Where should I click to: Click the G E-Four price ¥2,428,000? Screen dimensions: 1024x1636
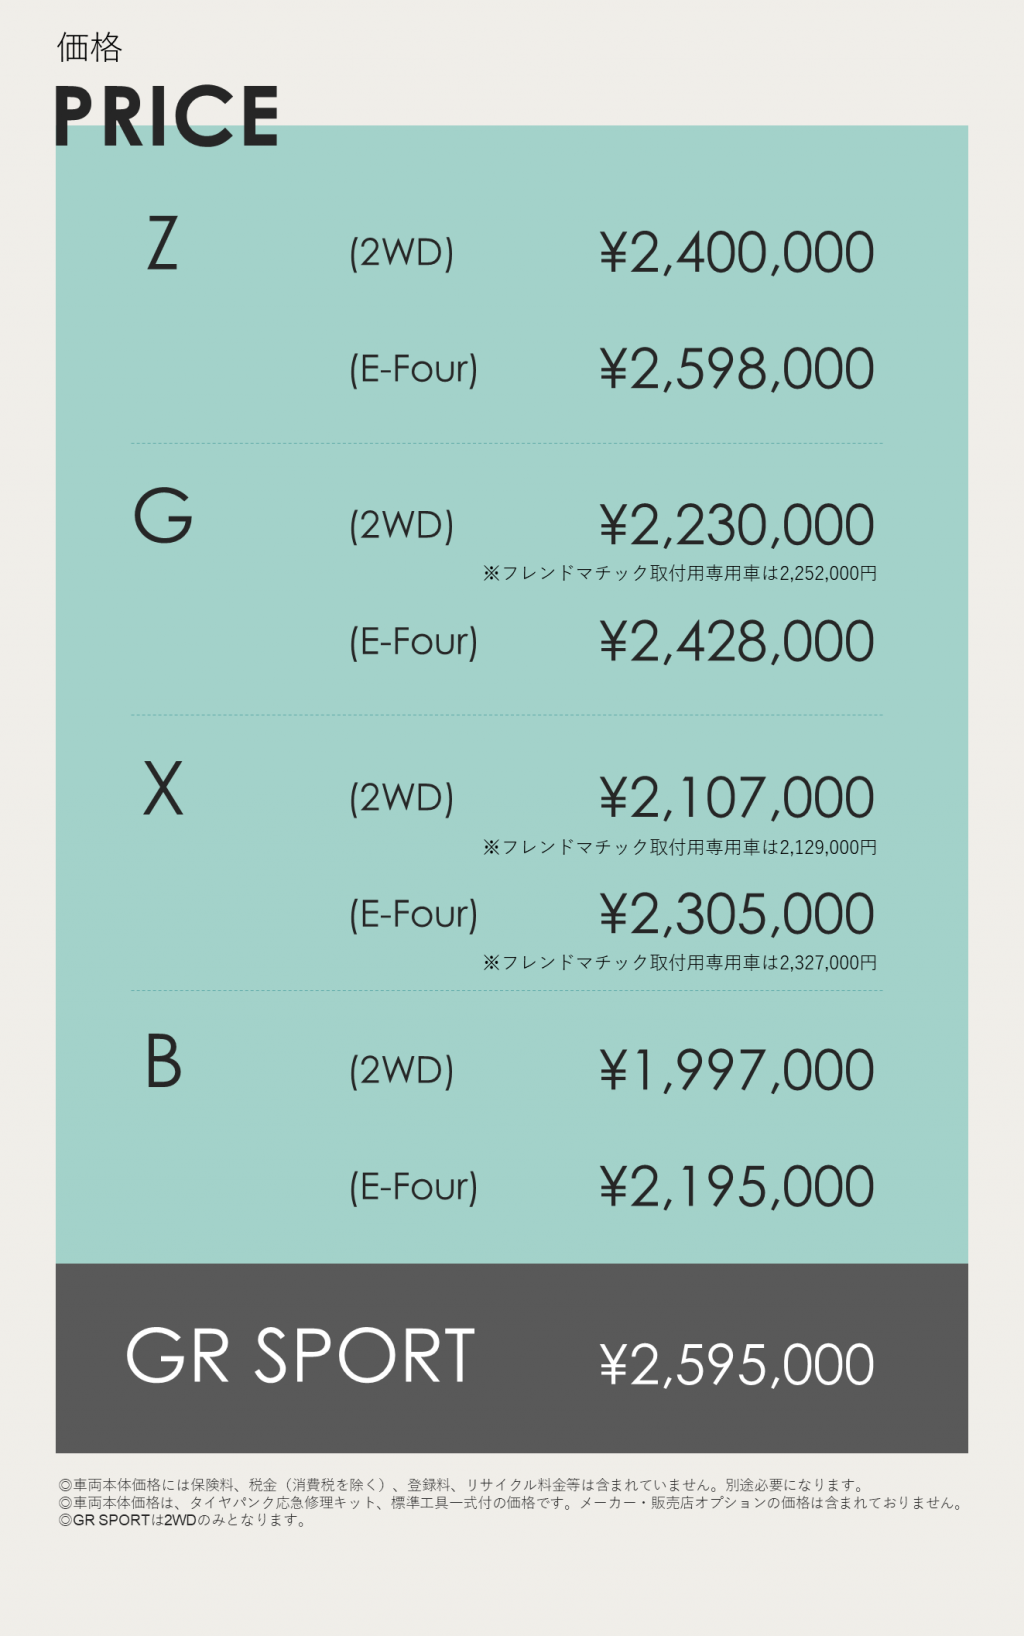(x=737, y=642)
